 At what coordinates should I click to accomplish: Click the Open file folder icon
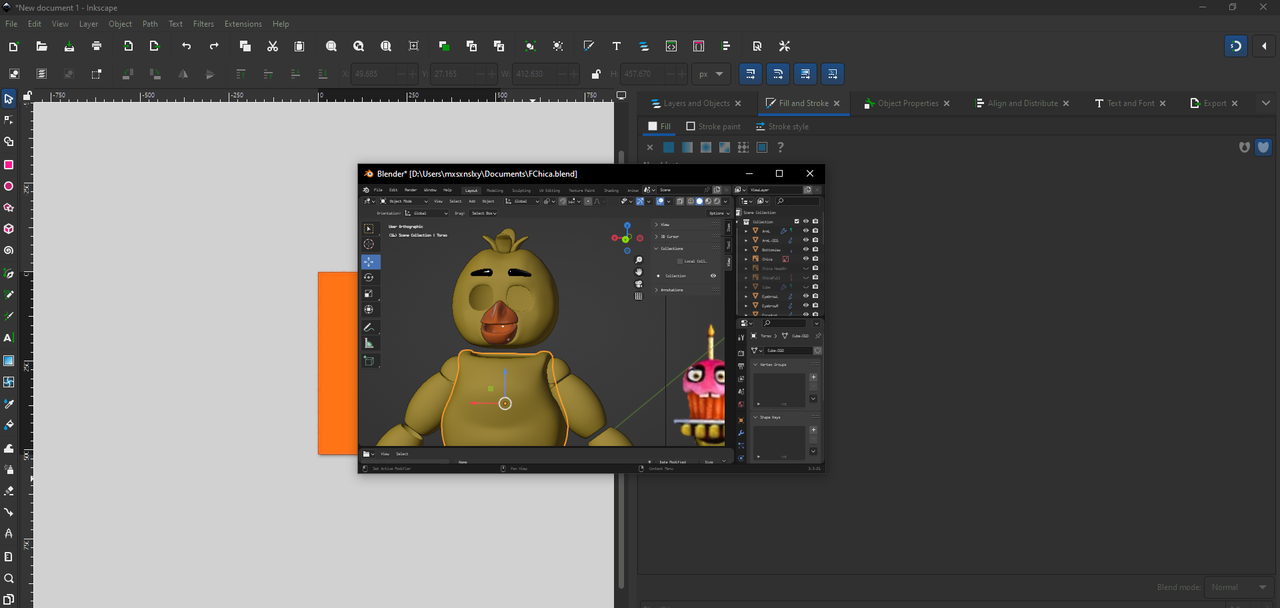[41, 46]
